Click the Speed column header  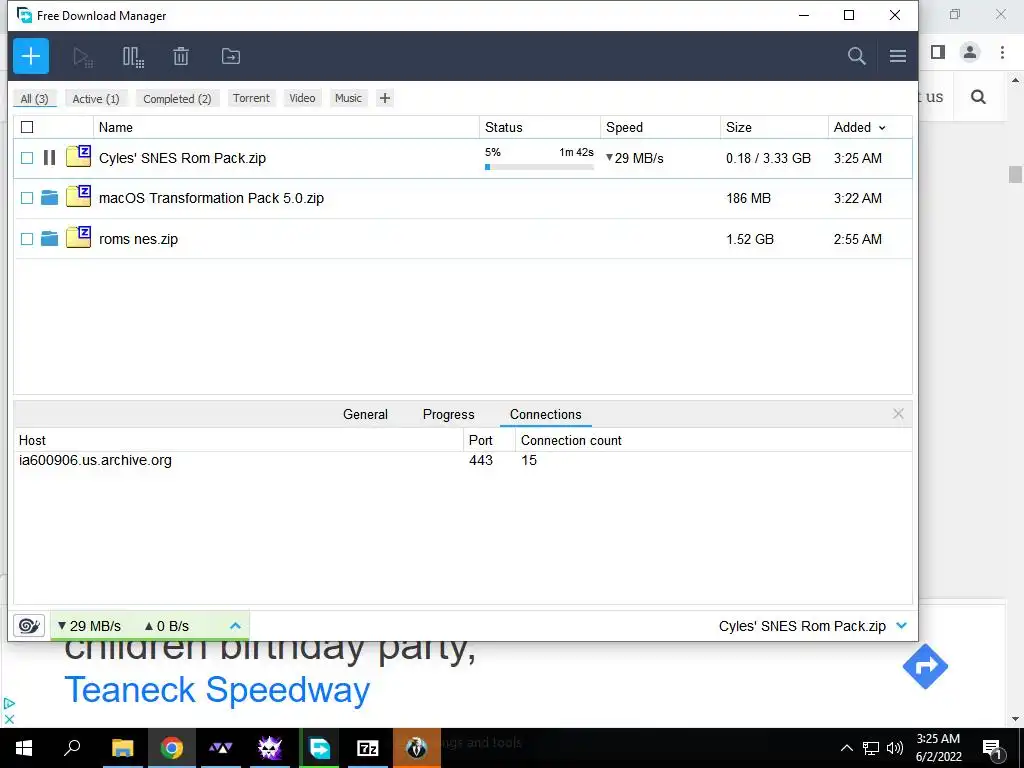(660, 127)
